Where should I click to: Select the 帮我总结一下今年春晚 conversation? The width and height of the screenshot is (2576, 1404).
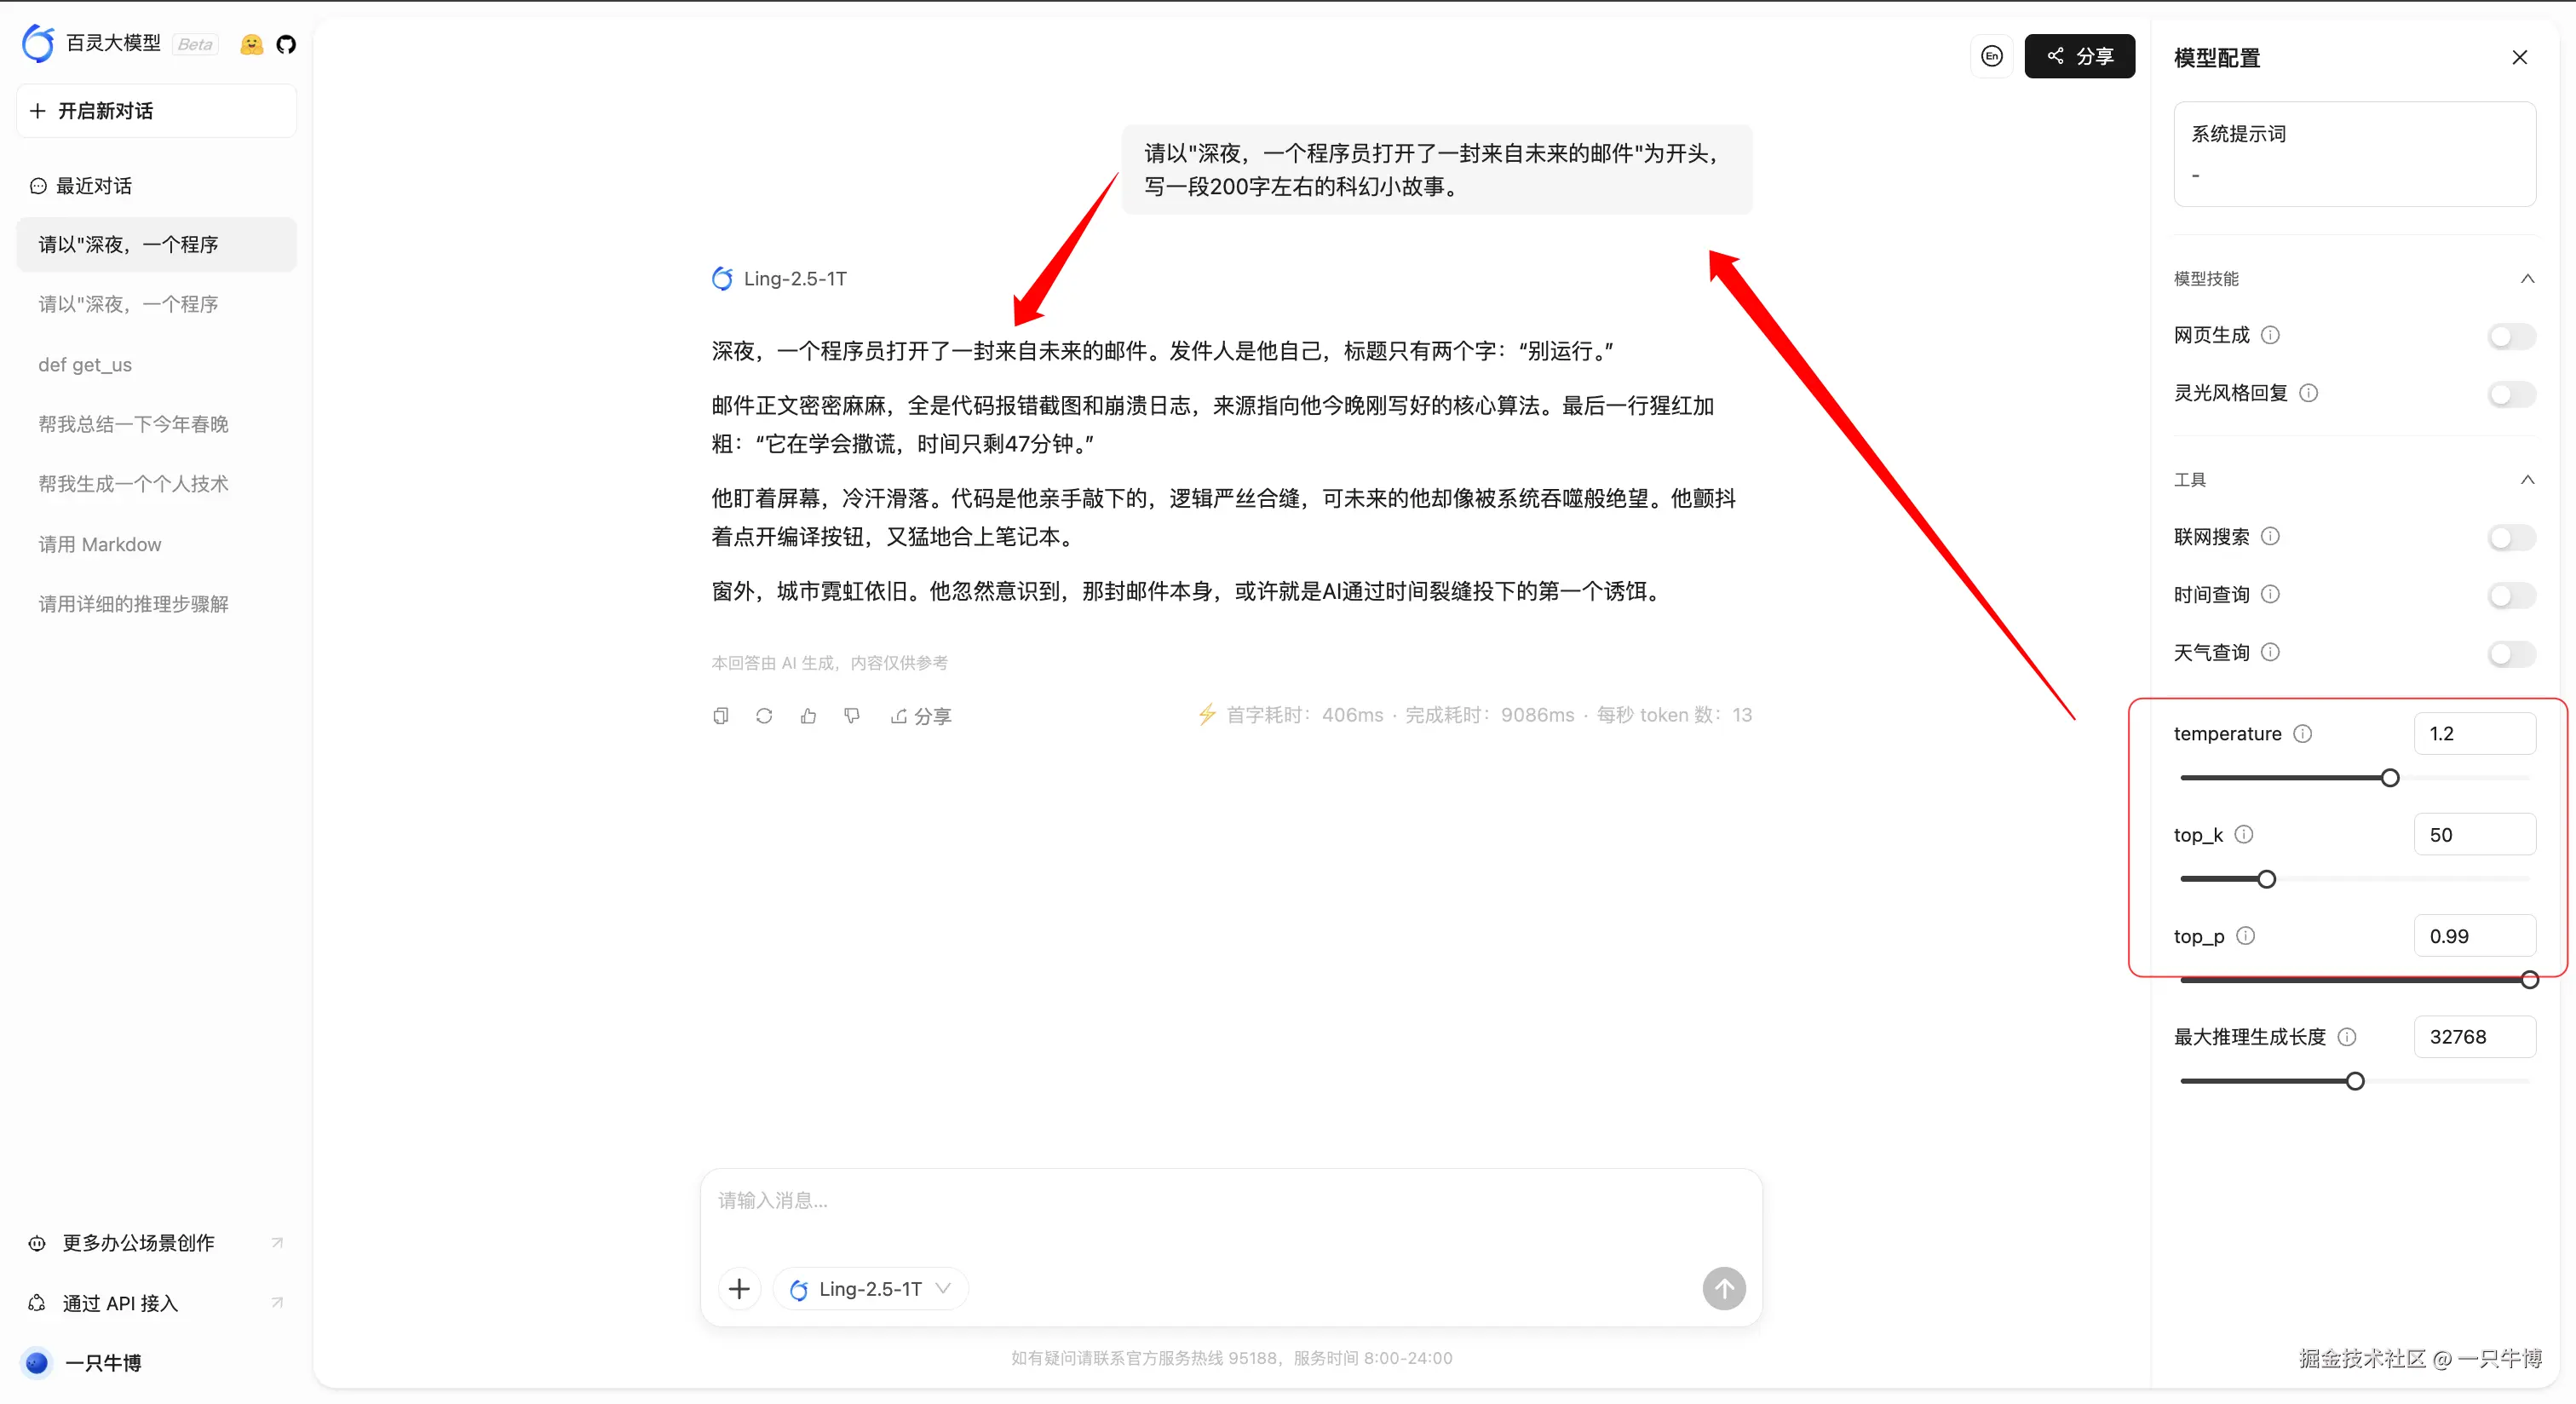tap(133, 423)
